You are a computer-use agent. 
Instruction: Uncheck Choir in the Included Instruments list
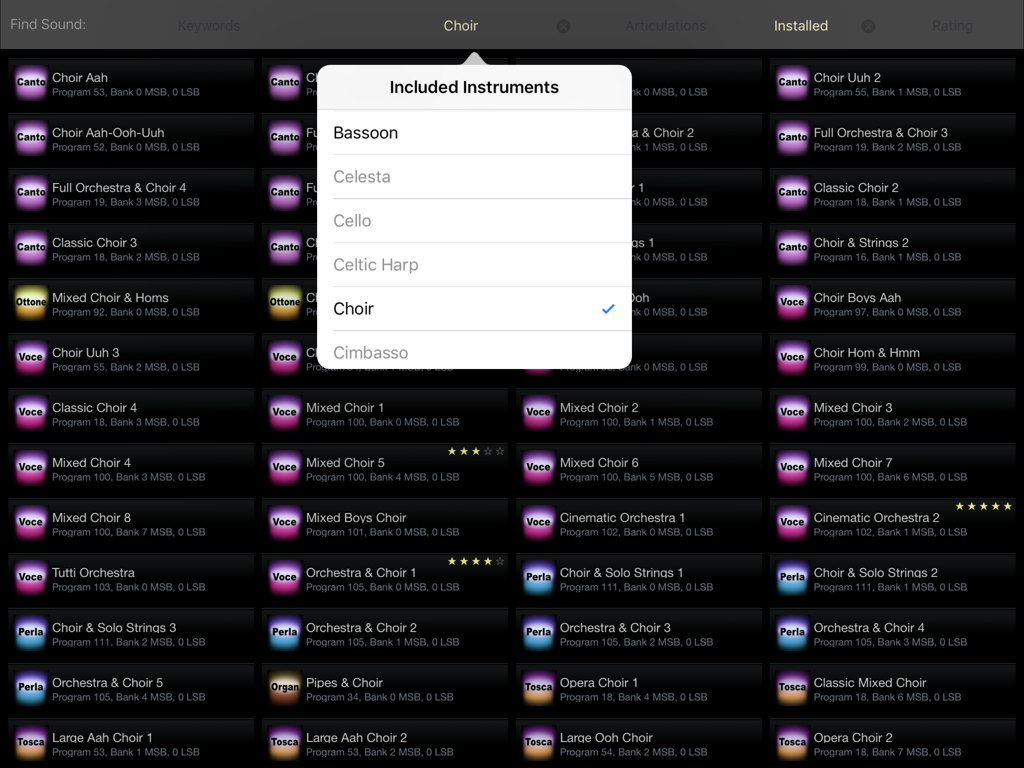tap(474, 309)
